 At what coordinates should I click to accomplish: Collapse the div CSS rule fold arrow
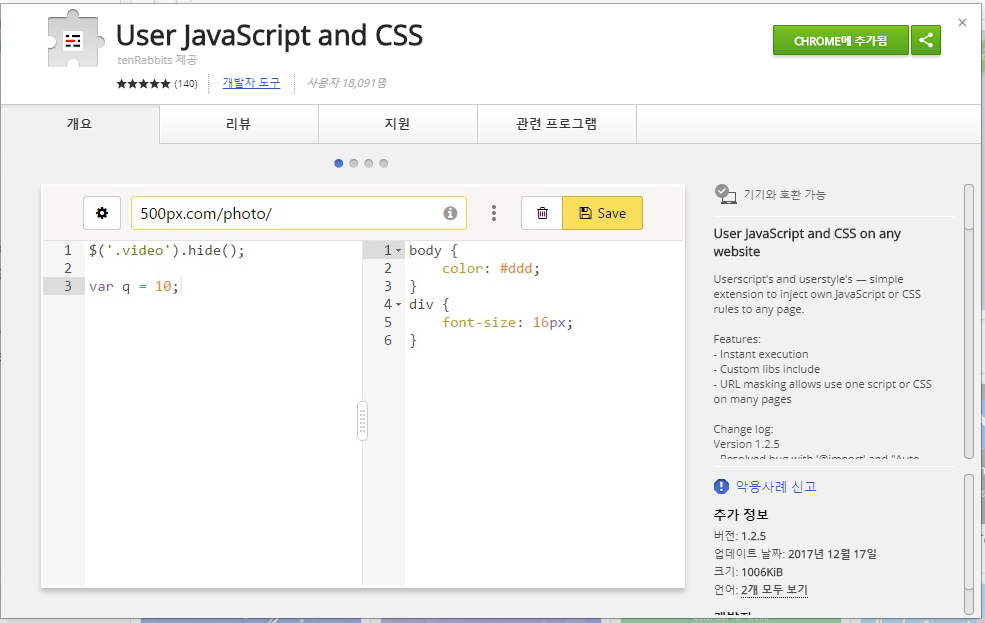(x=399, y=304)
